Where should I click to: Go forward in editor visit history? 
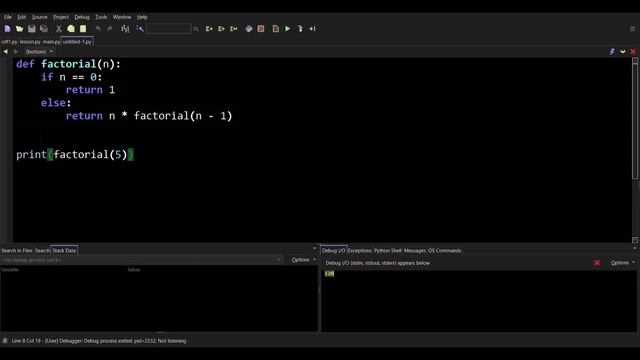tap(16, 51)
